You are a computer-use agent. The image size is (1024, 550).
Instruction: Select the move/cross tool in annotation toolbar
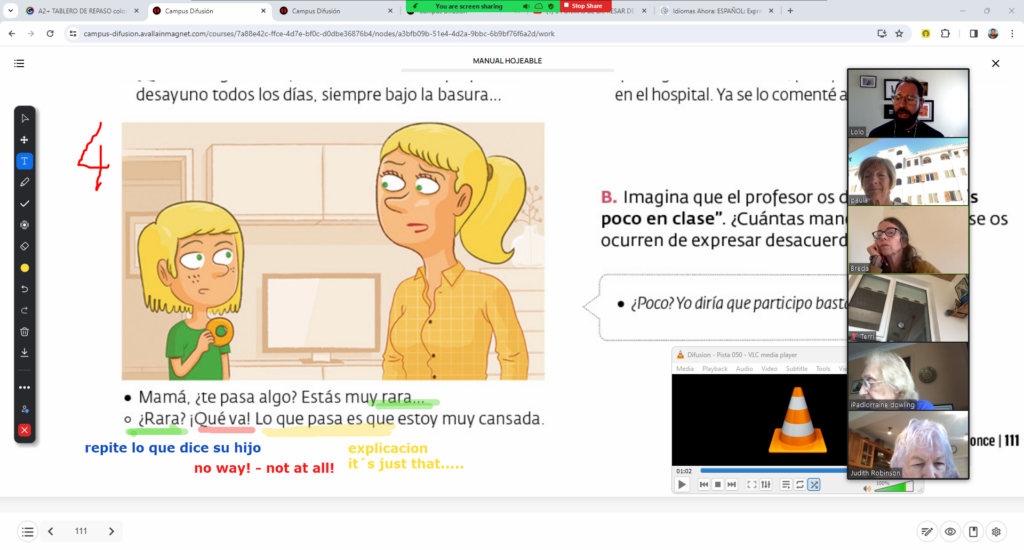[24, 140]
